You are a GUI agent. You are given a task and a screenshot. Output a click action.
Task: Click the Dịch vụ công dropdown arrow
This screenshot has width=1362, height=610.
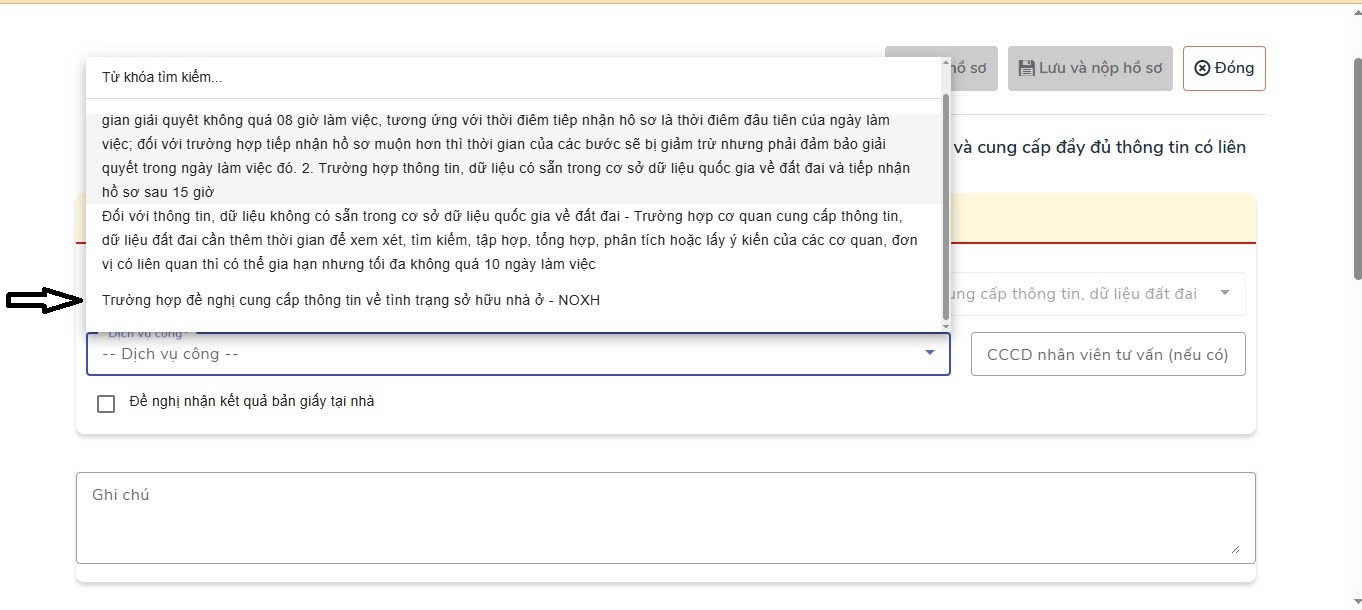coord(929,353)
